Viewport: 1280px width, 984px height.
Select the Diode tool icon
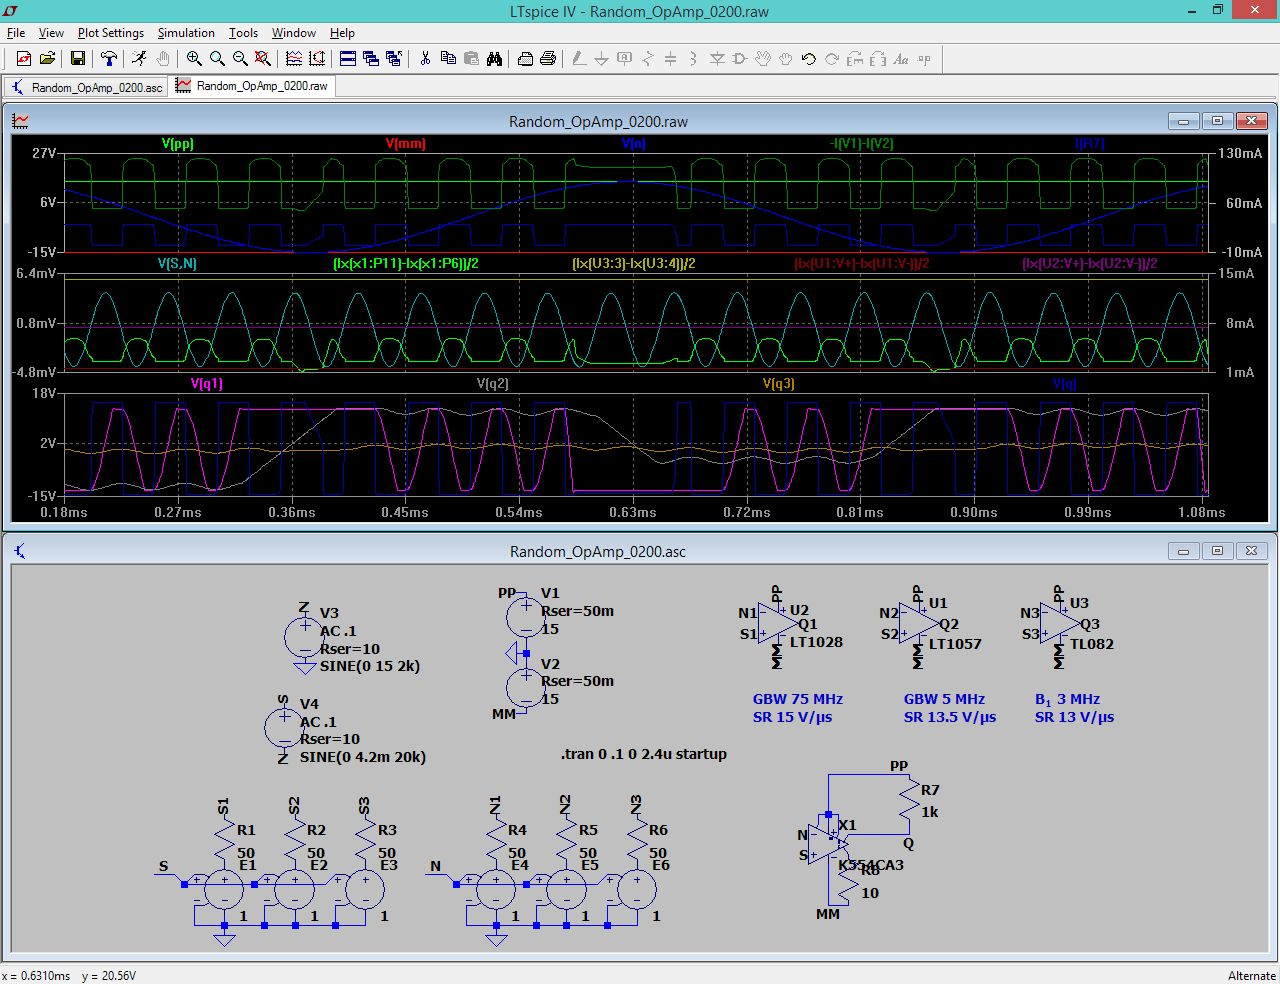(717, 59)
